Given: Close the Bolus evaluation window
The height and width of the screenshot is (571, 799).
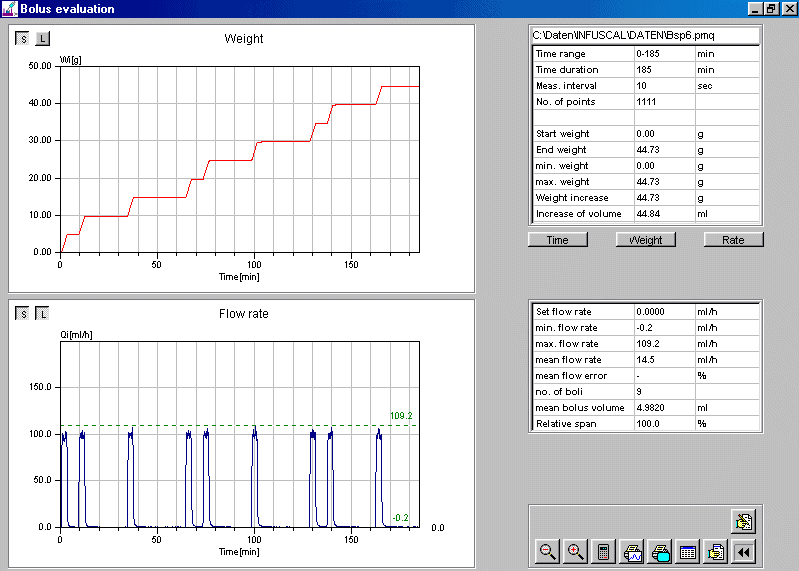Looking at the screenshot, I should 789,9.
